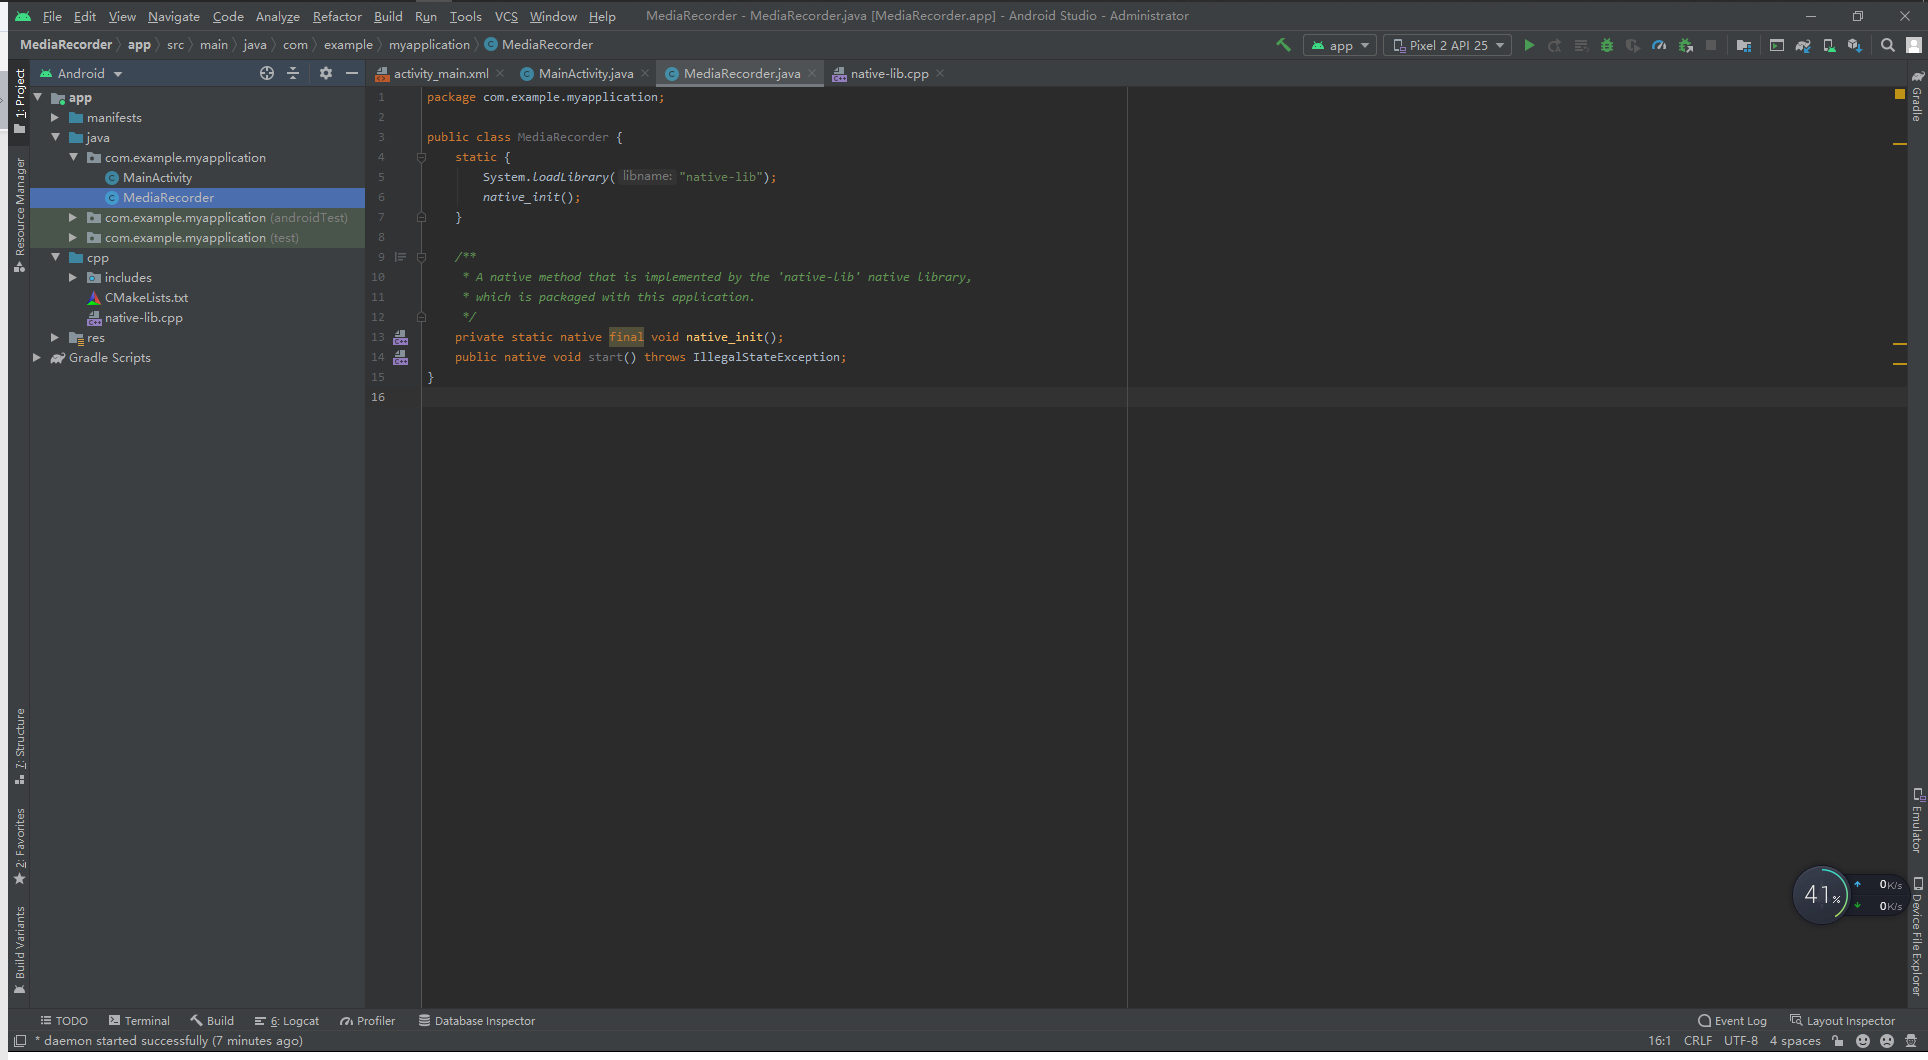Collapse the cpp folder

click(x=56, y=257)
